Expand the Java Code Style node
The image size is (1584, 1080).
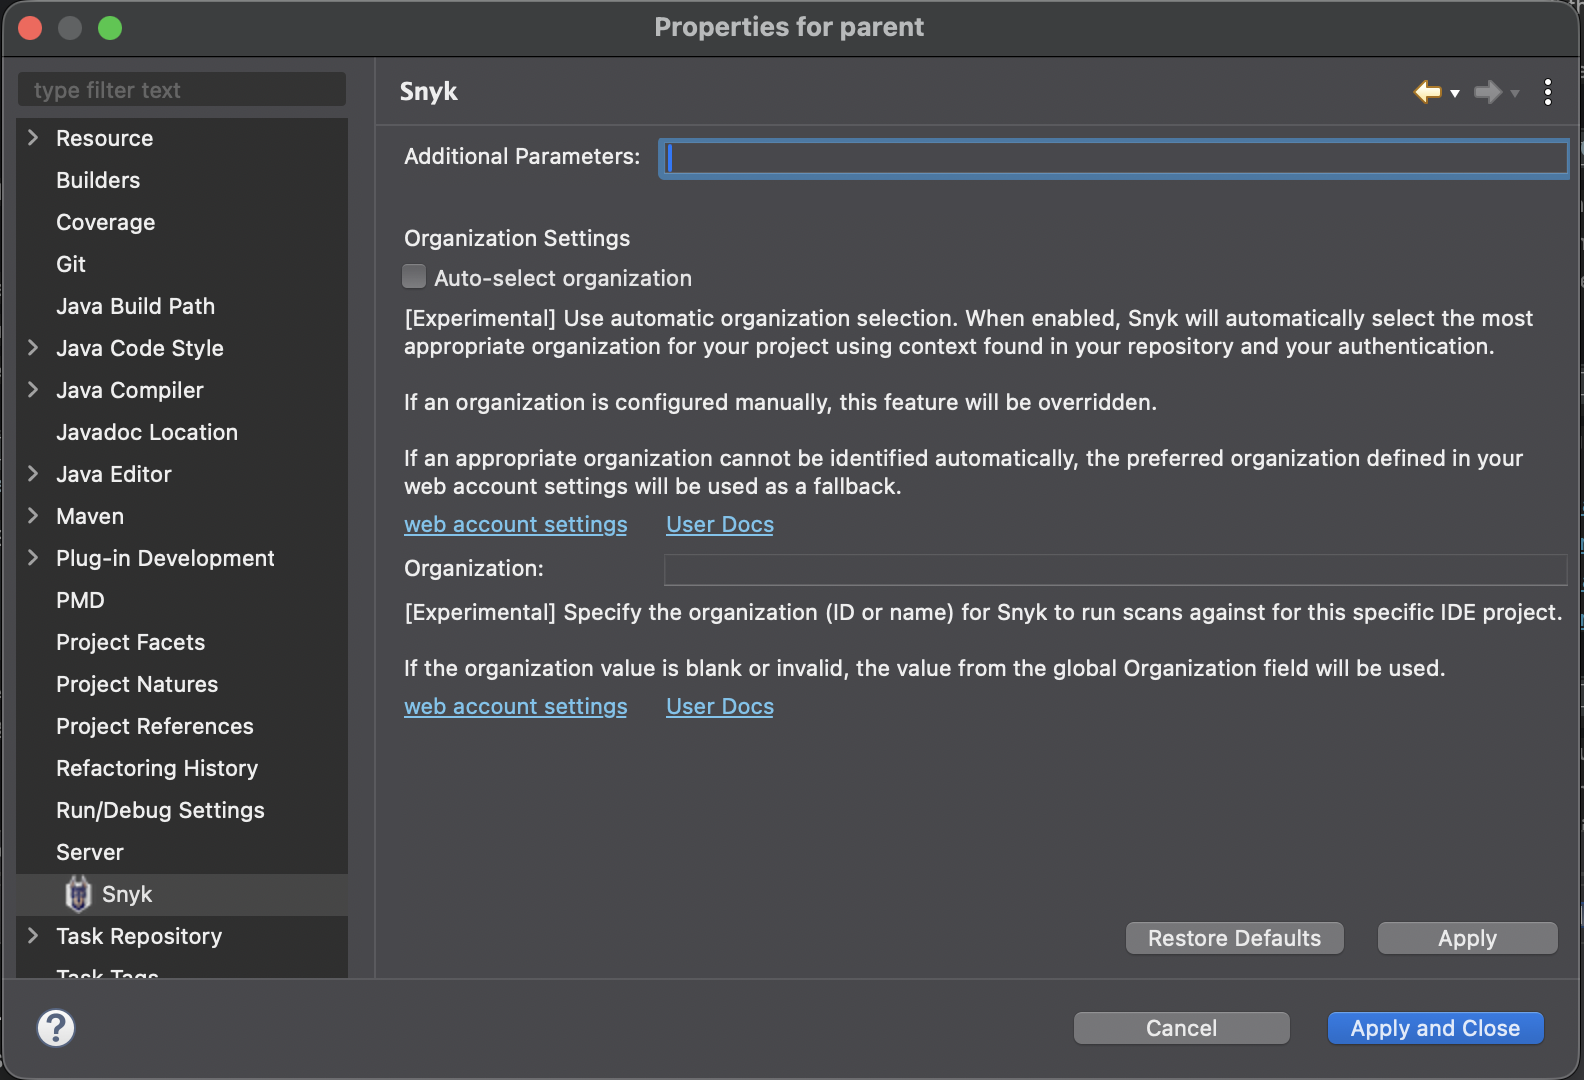point(33,348)
